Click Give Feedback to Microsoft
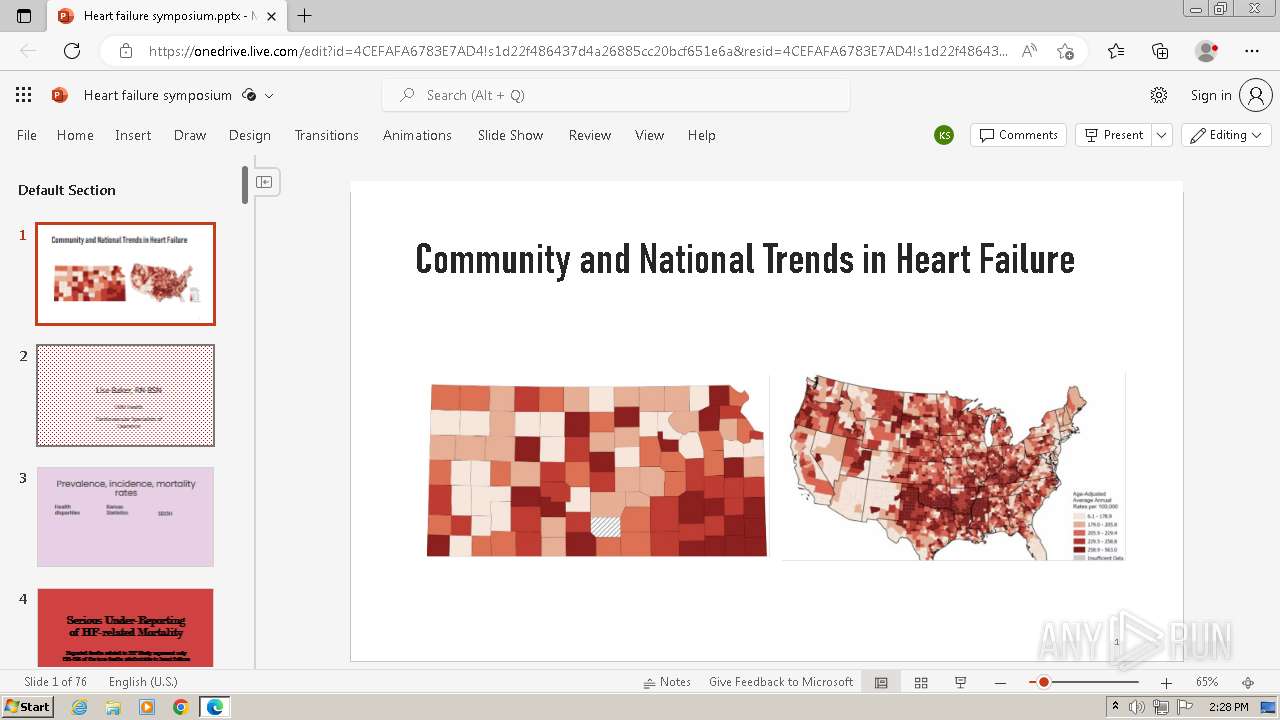This screenshot has width=1280, height=720. click(x=781, y=682)
